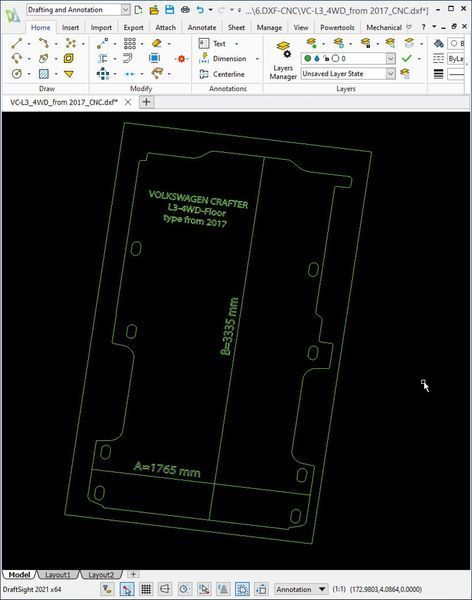This screenshot has width=472, height=600.
Task: Click the green checkmark activate layer icon
Action: pyautogui.click(x=407, y=58)
